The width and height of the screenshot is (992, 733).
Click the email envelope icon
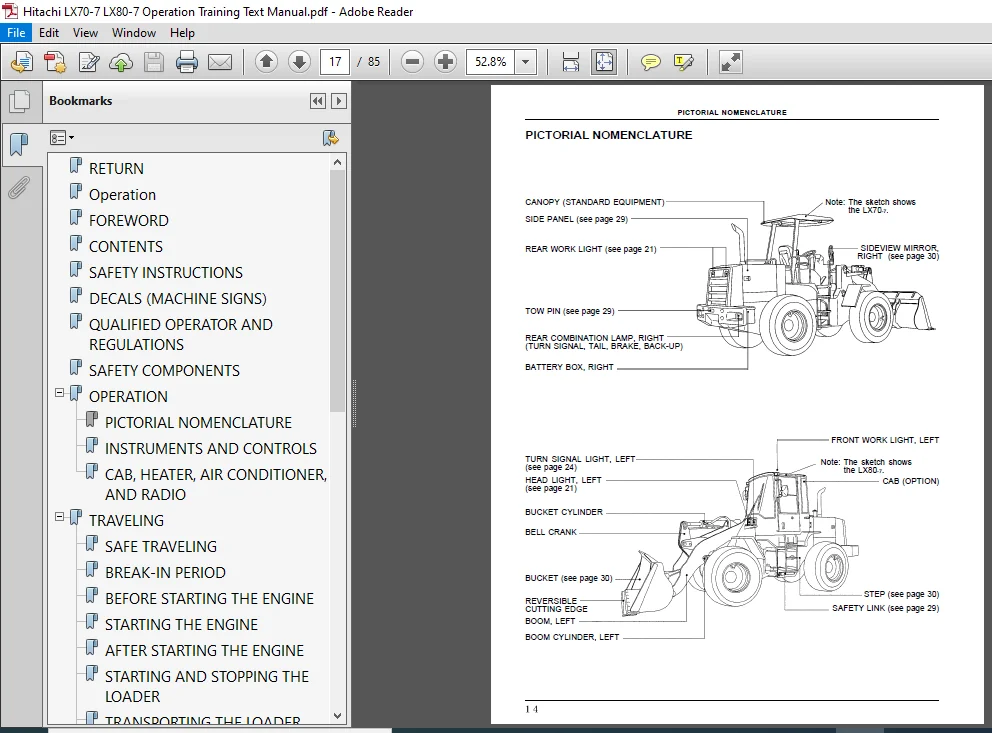tap(220, 62)
